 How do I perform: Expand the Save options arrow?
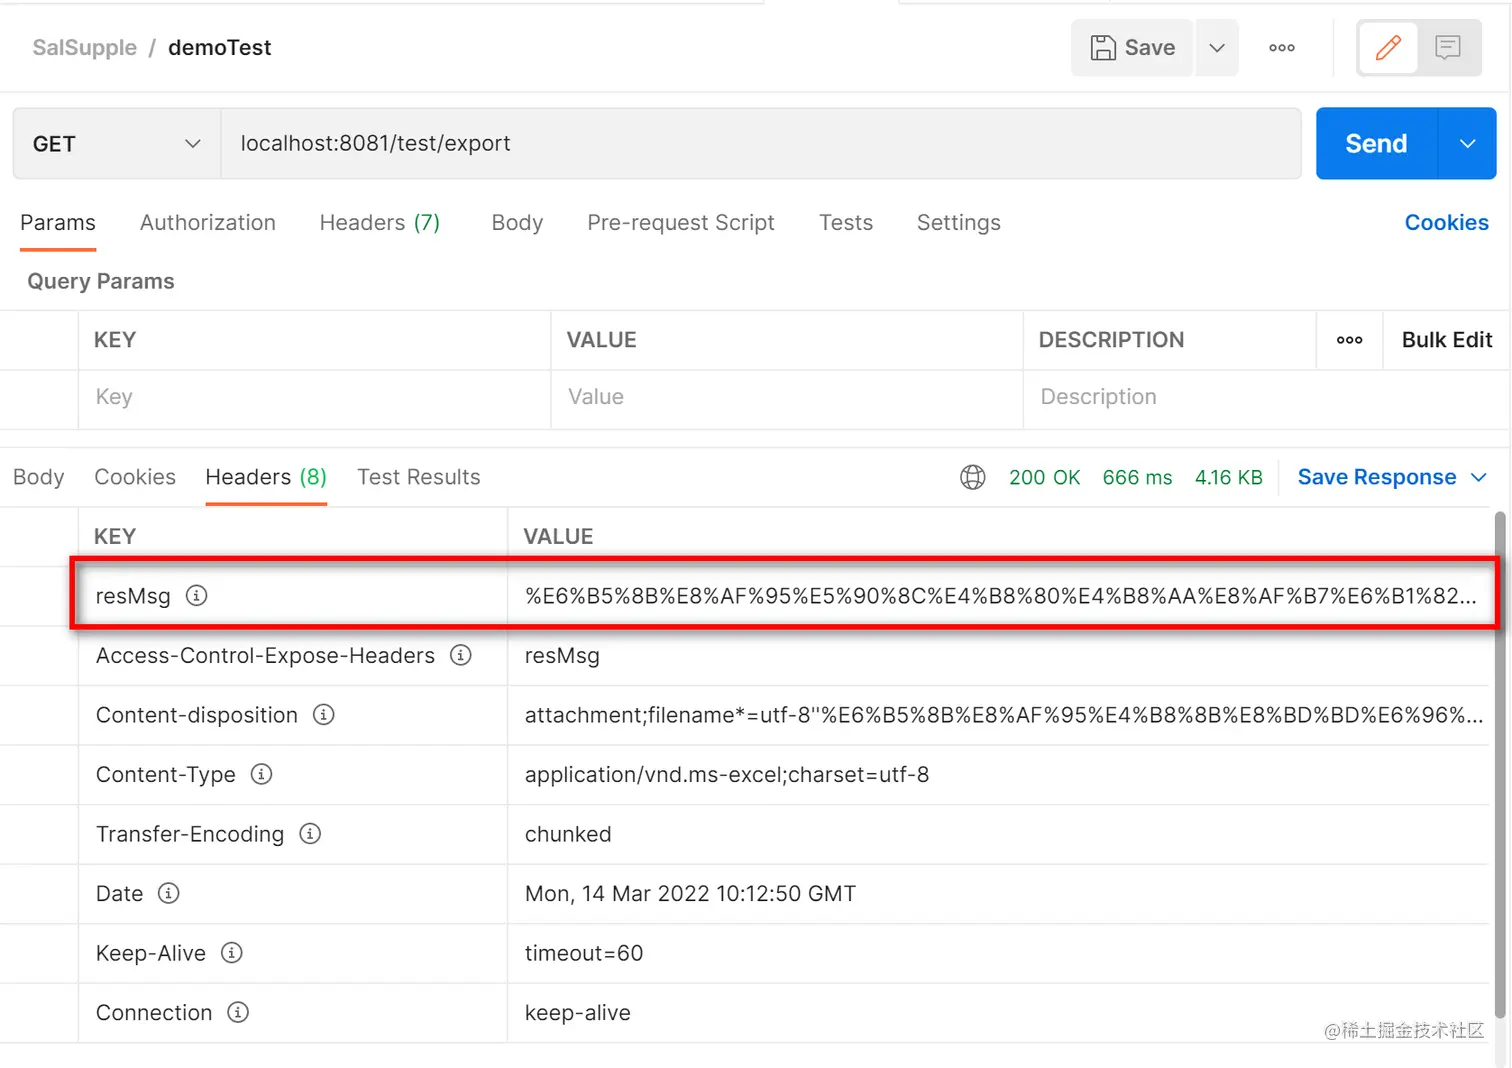tap(1217, 48)
